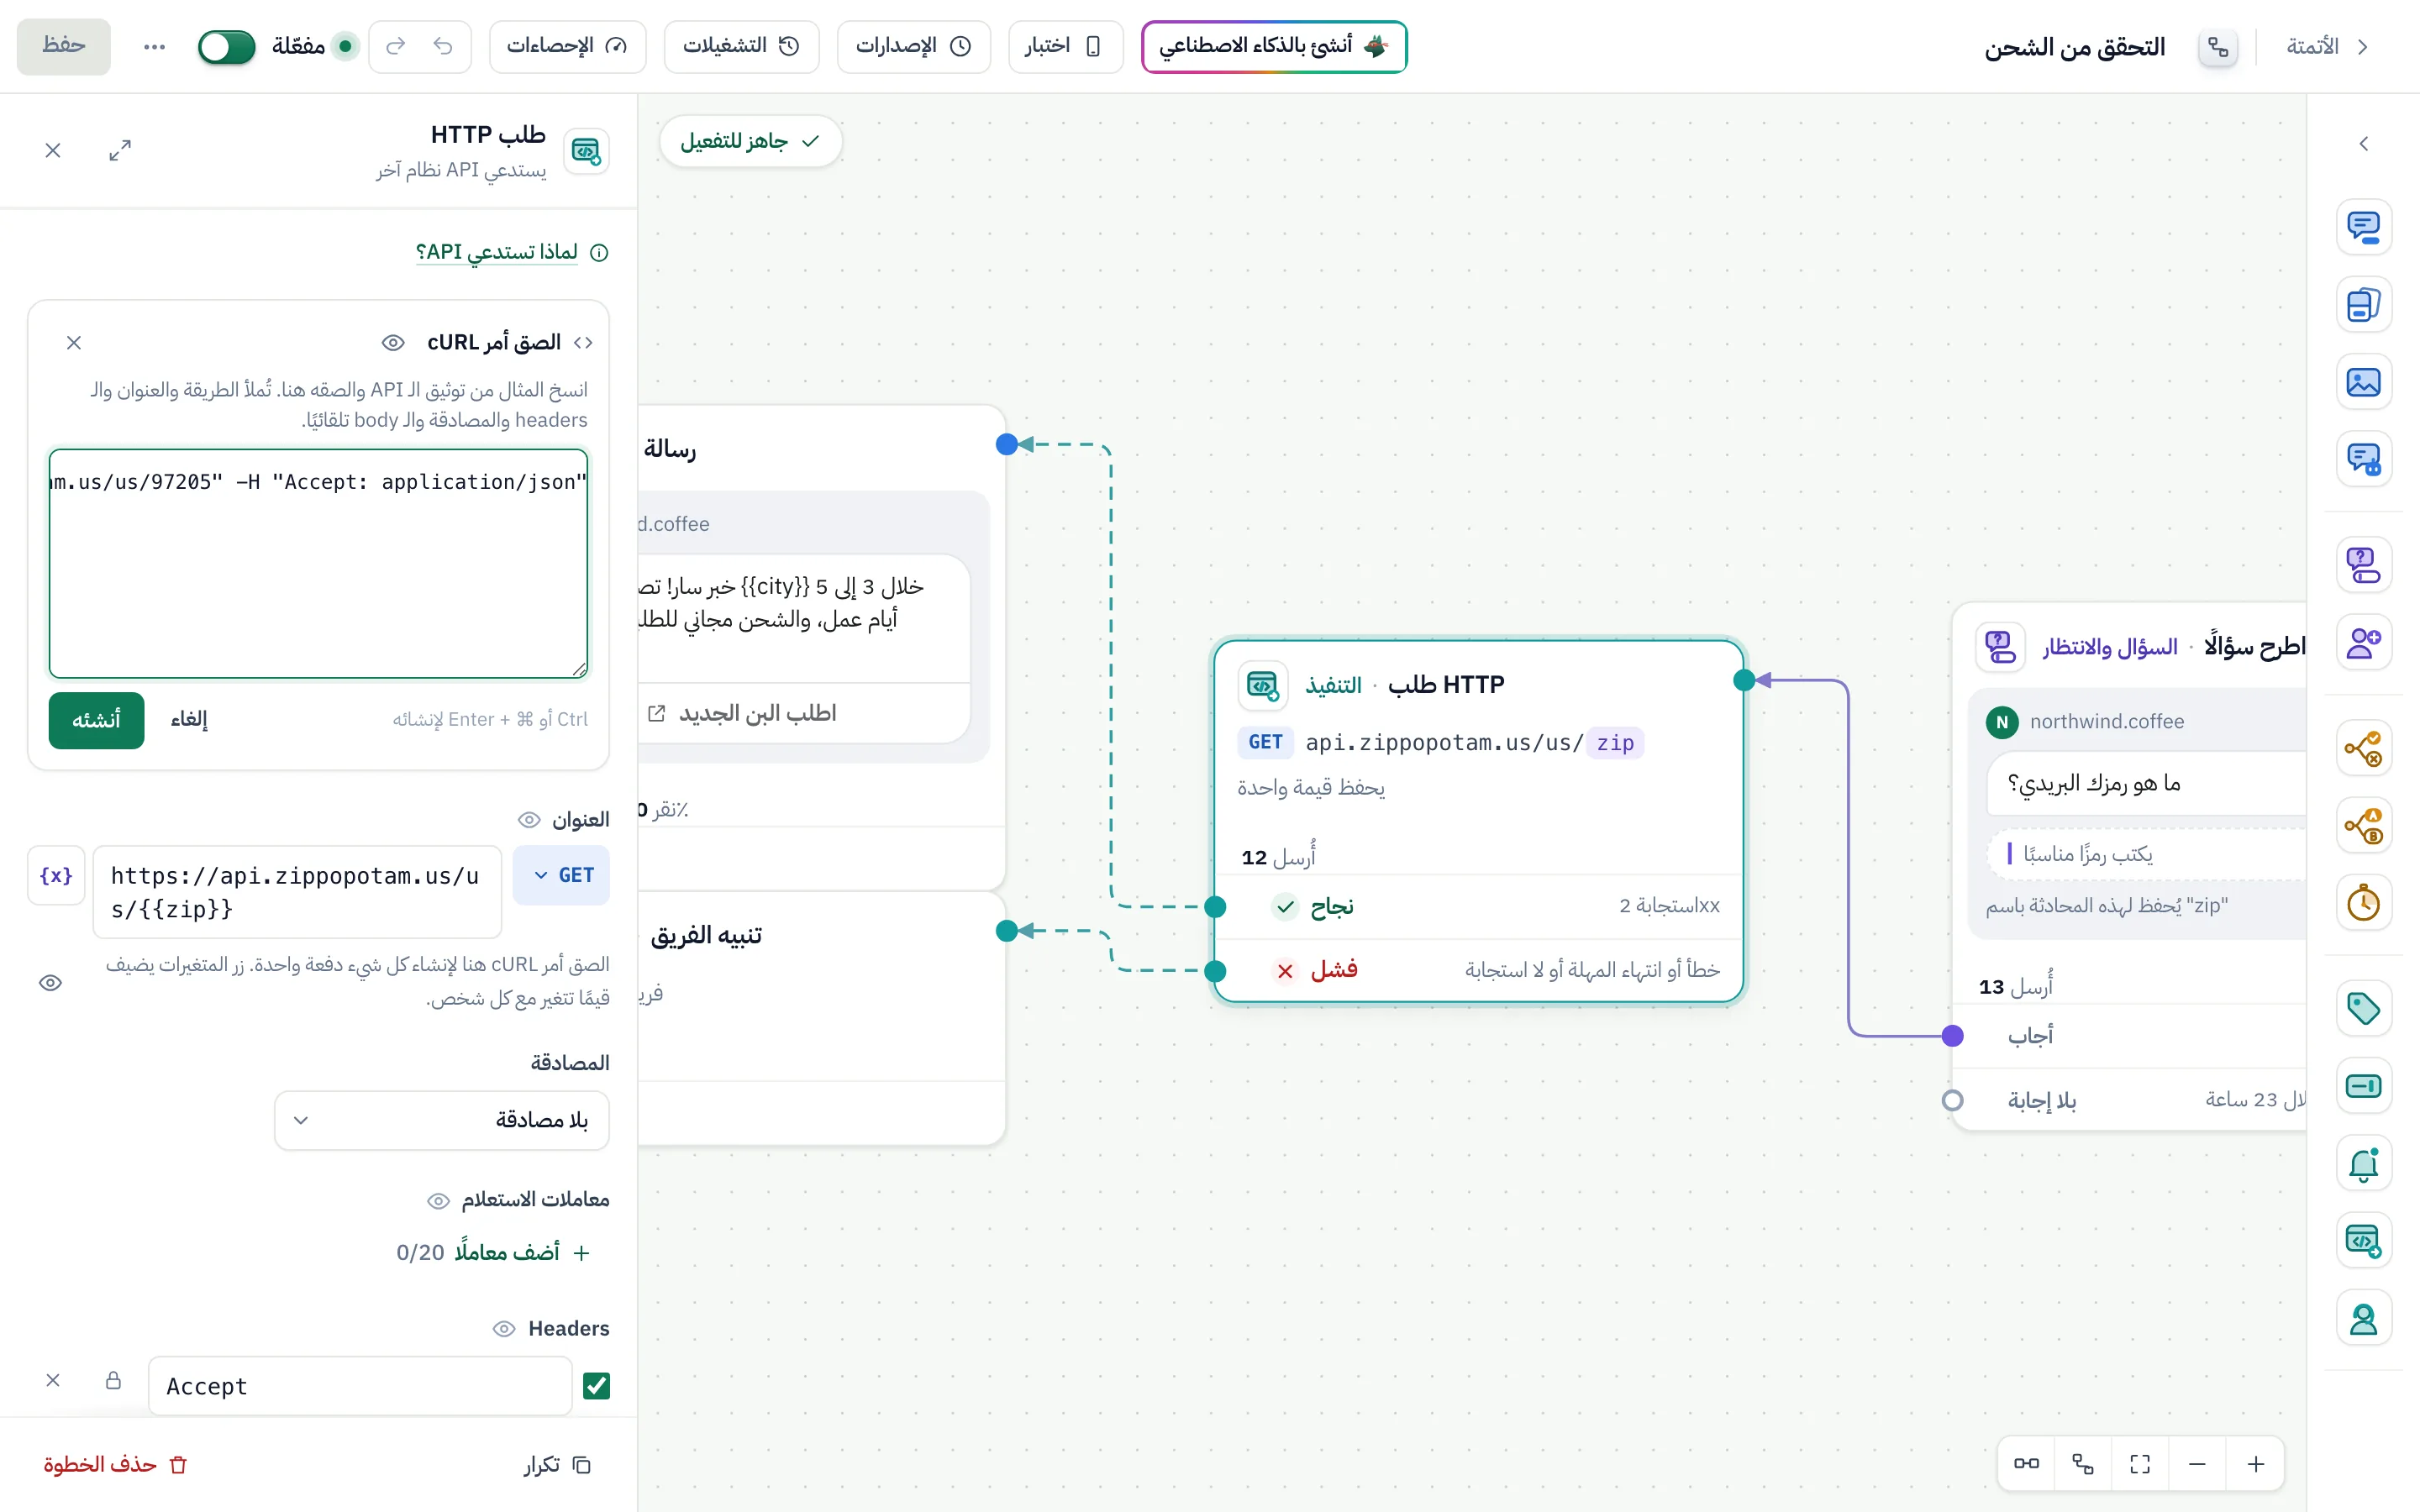This screenshot has width=2420, height=1512.
Task: Open the الإحصاءات tab
Action: tap(567, 46)
